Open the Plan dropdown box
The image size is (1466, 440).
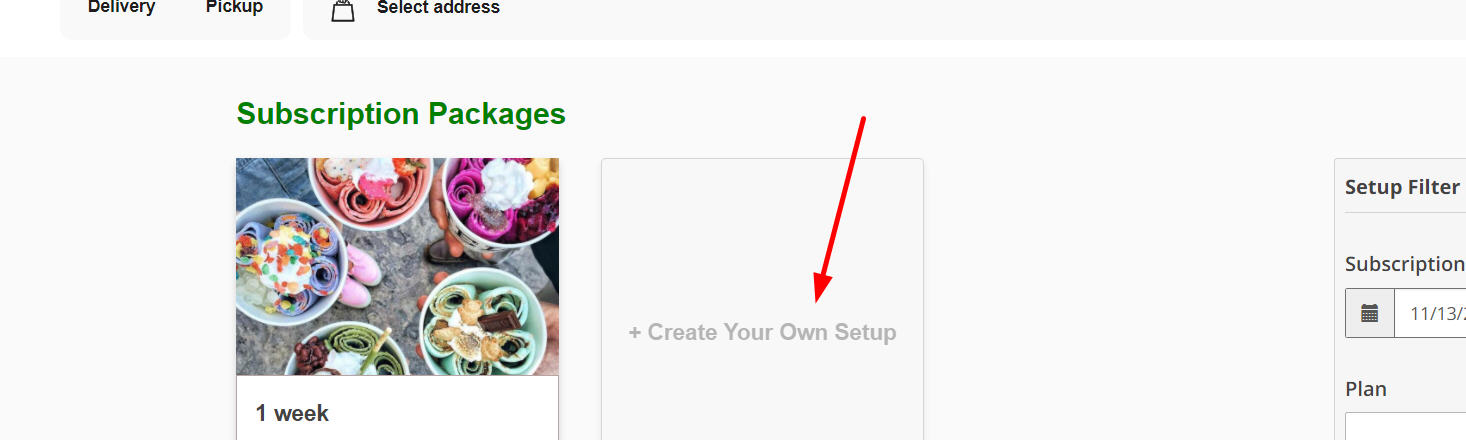(1405, 426)
